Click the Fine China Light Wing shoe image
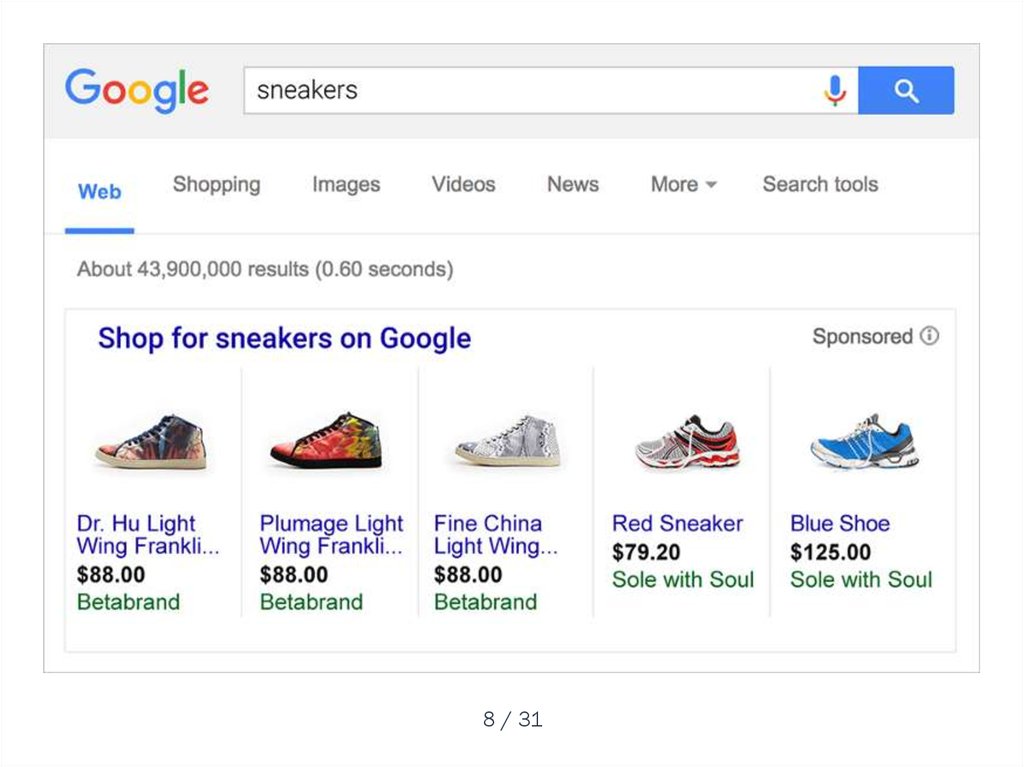The height and width of the screenshot is (767, 1024). click(508, 441)
